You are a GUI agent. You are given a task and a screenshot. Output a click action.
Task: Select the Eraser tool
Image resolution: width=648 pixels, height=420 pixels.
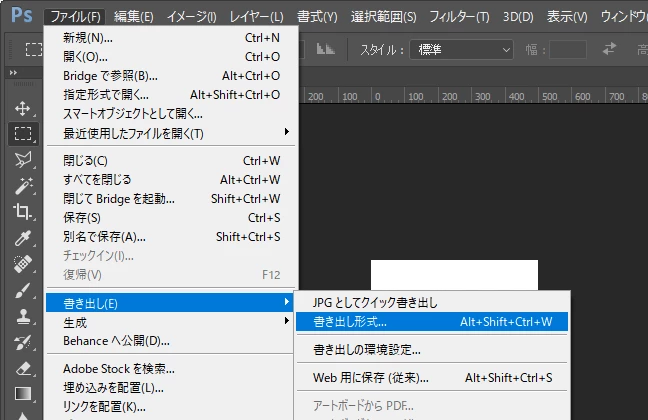pyautogui.click(x=23, y=368)
